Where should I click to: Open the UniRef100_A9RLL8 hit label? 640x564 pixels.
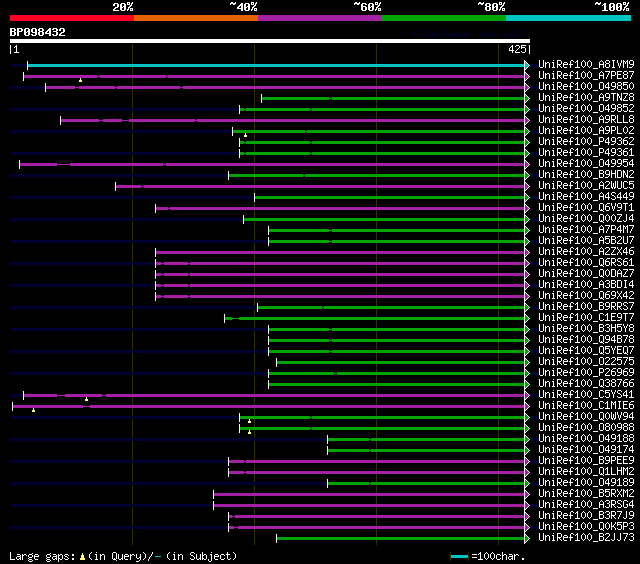click(x=586, y=120)
